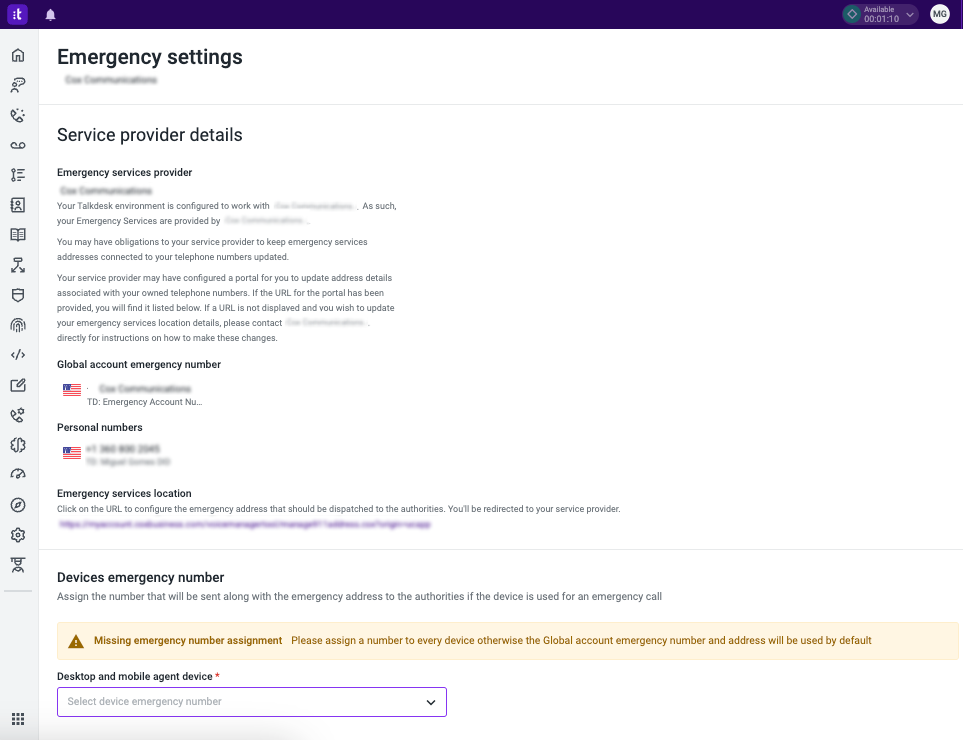Open the emergency services location URL

[245, 524]
